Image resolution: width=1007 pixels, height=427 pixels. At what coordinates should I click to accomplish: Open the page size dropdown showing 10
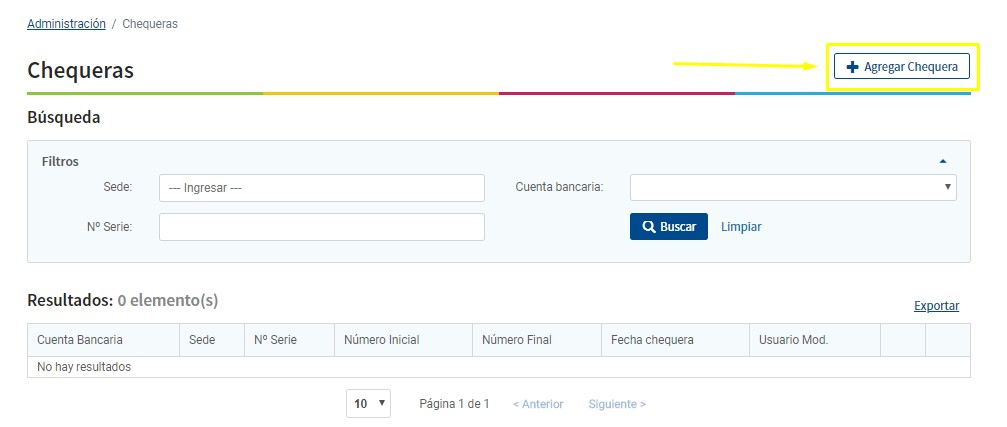pyautogui.click(x=368, y=404)
